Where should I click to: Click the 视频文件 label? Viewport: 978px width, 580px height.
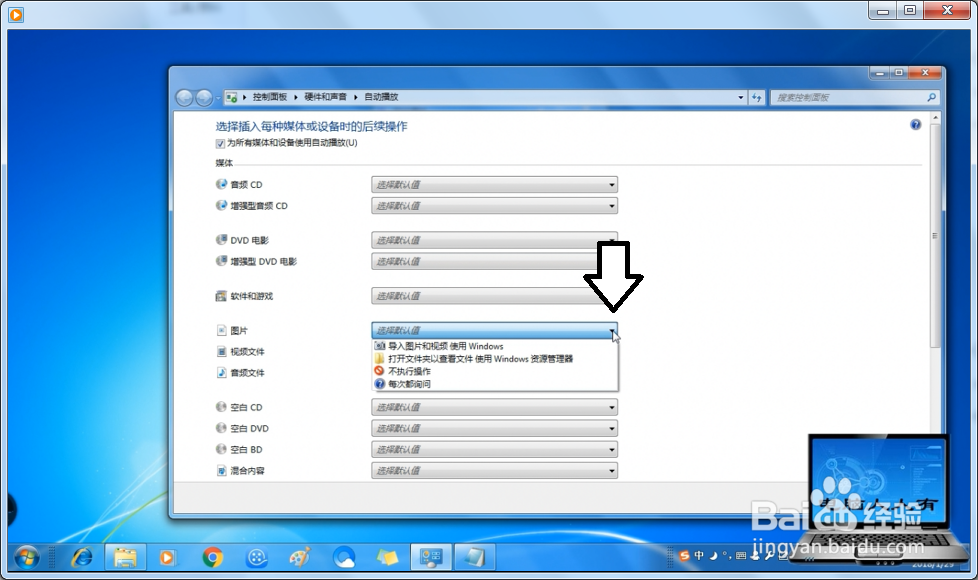coord(248,352)
